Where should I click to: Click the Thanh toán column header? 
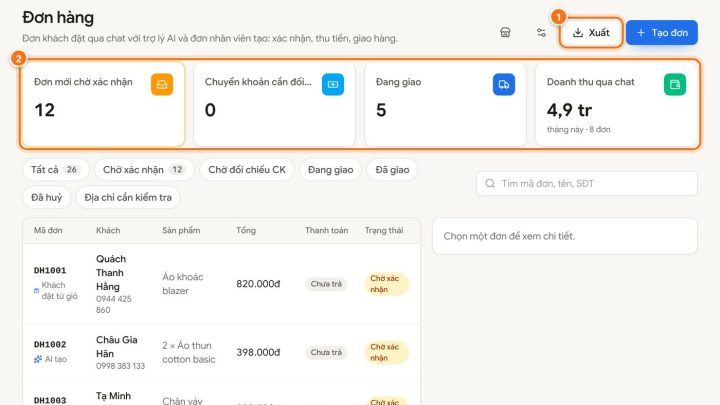click(x=326, y=231)
